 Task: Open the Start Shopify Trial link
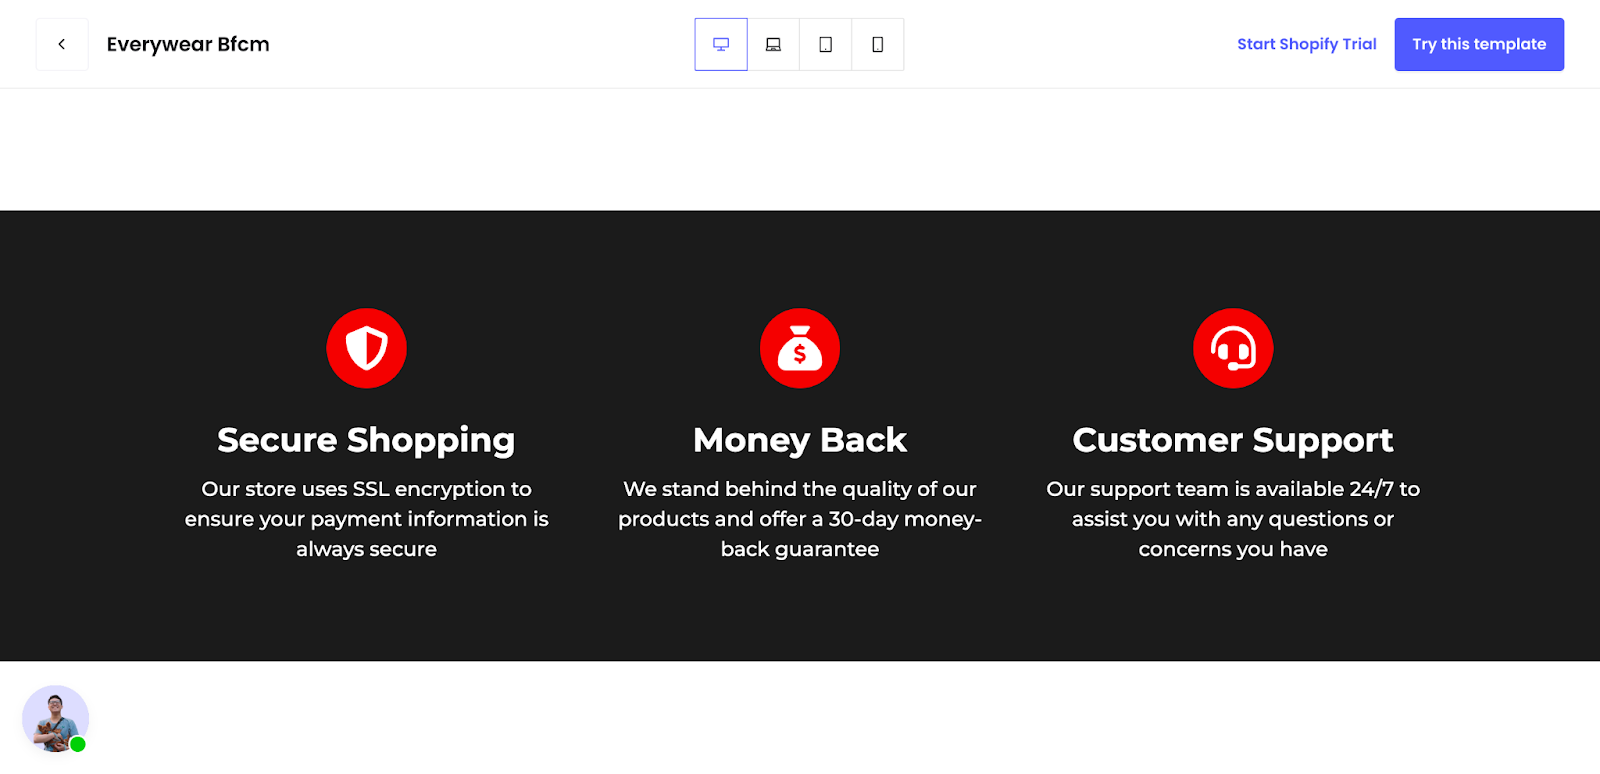(x=1306, y=44)
